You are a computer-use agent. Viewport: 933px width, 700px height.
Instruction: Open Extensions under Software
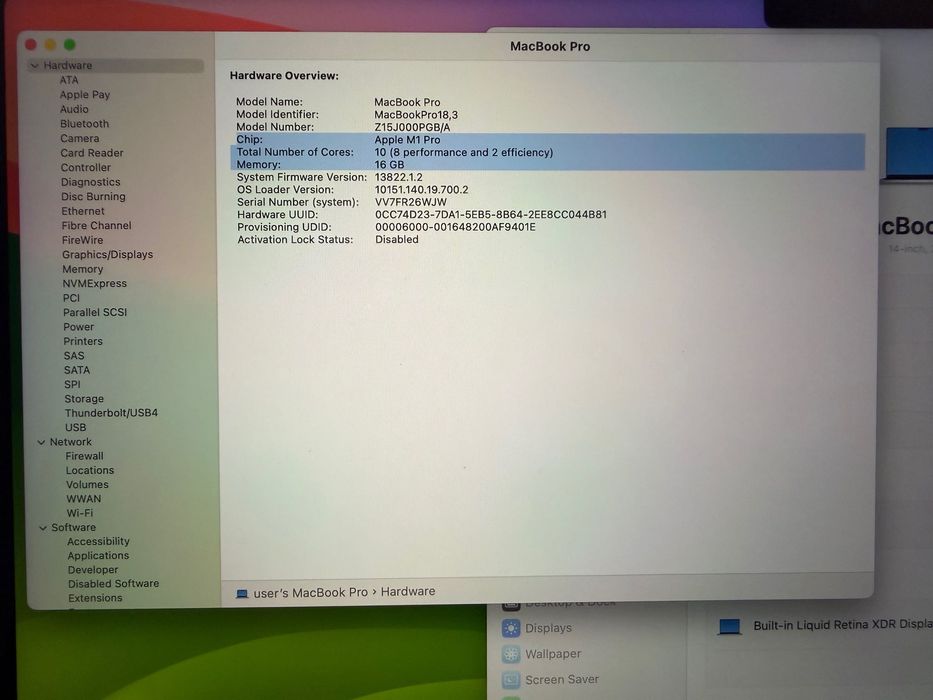[x=95, y=598]
